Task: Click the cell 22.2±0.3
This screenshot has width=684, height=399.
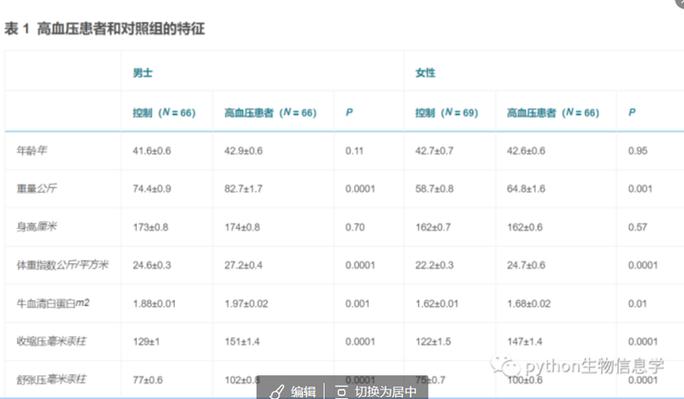Action: [x=434, y=265]
